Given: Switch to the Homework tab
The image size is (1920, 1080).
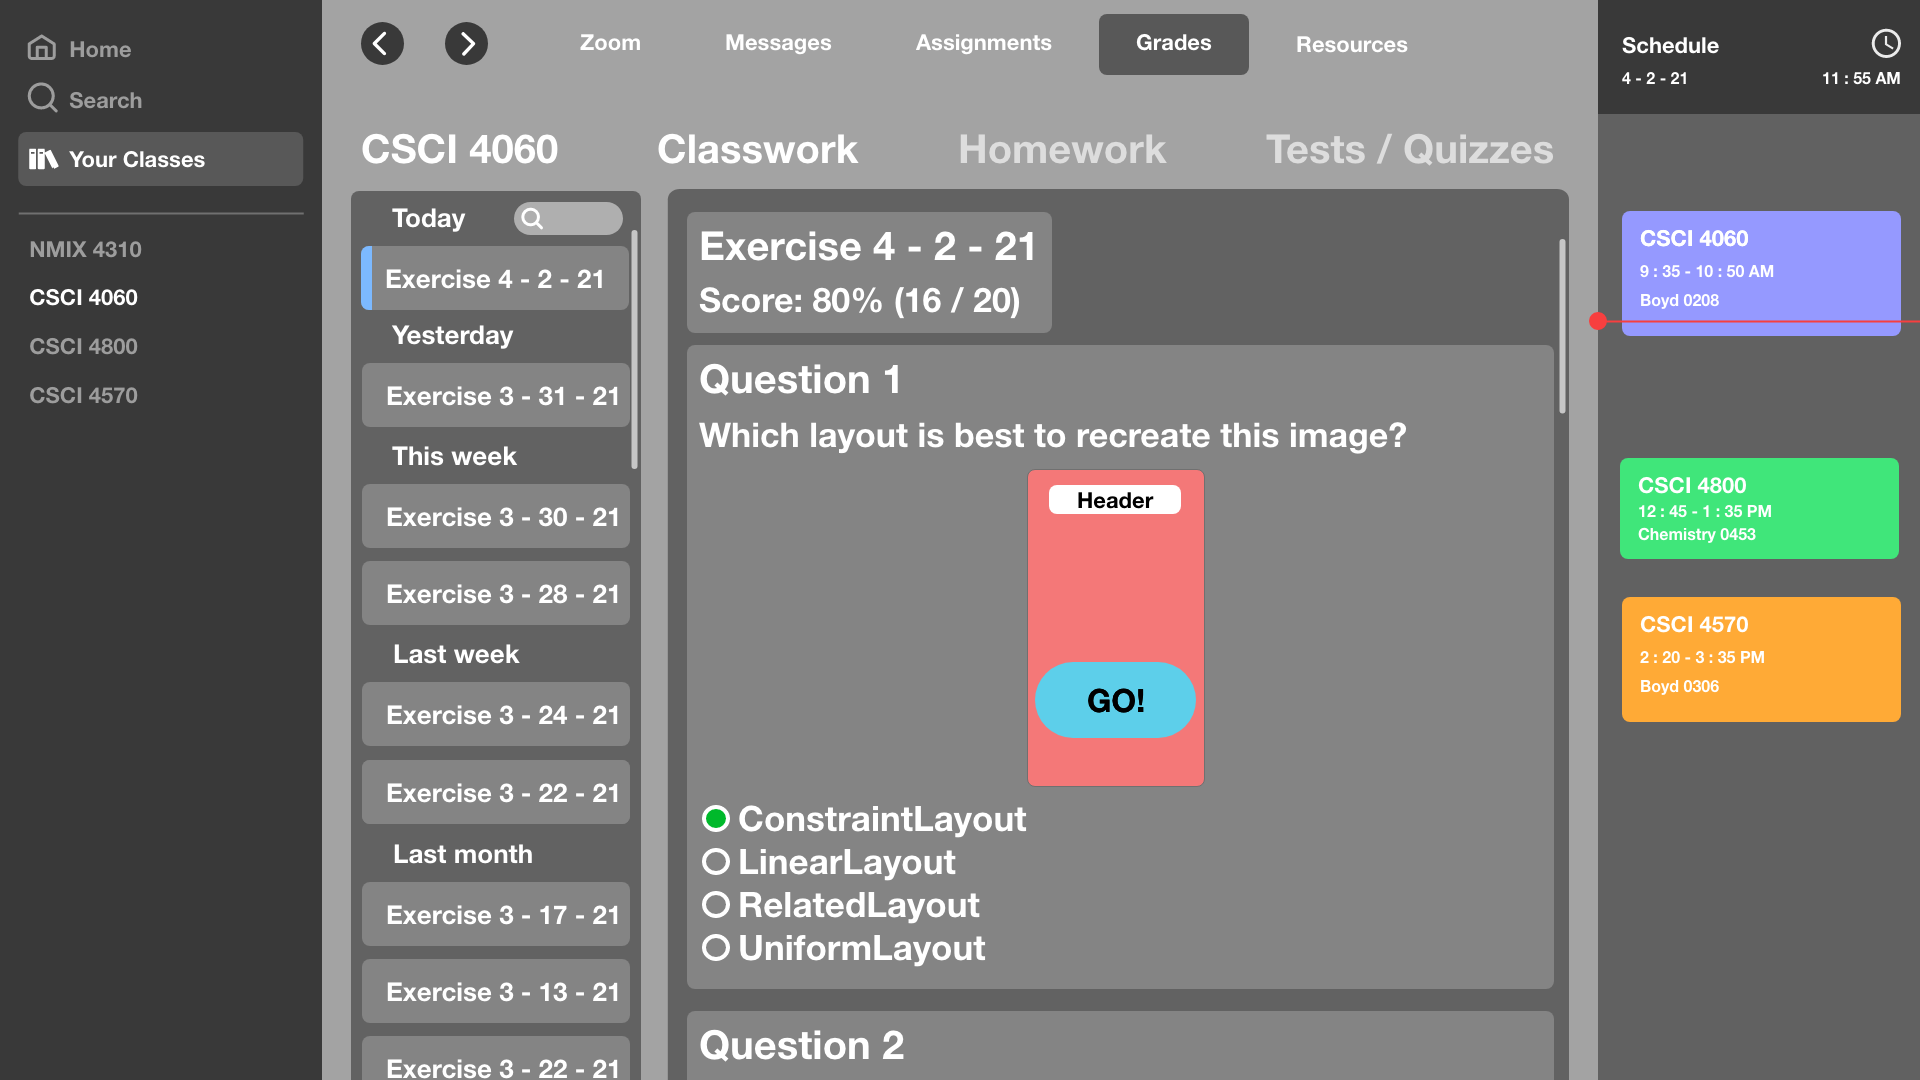Looking at the screenshot, I should 1062,150.
